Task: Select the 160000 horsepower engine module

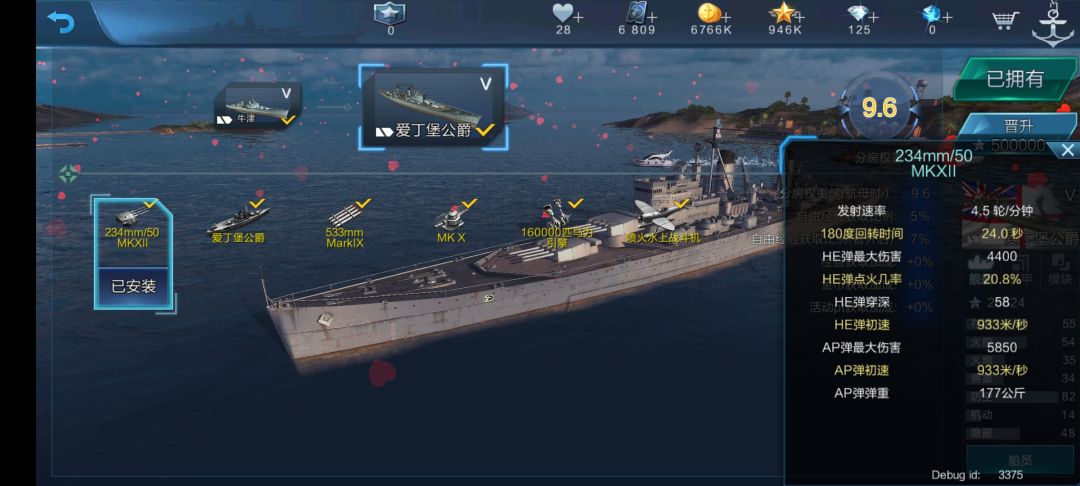Action: pos(557,223)
